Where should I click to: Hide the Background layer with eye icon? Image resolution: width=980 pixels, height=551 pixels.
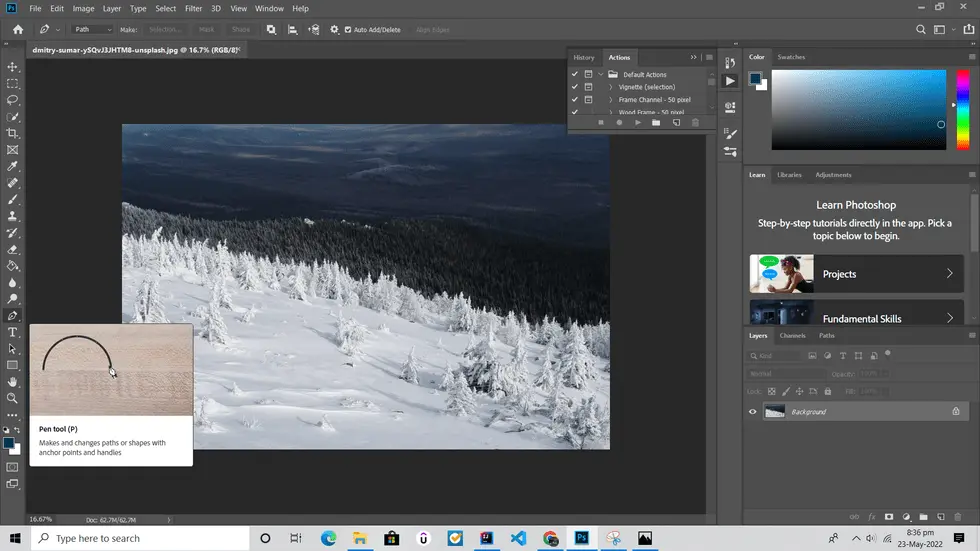753,411
